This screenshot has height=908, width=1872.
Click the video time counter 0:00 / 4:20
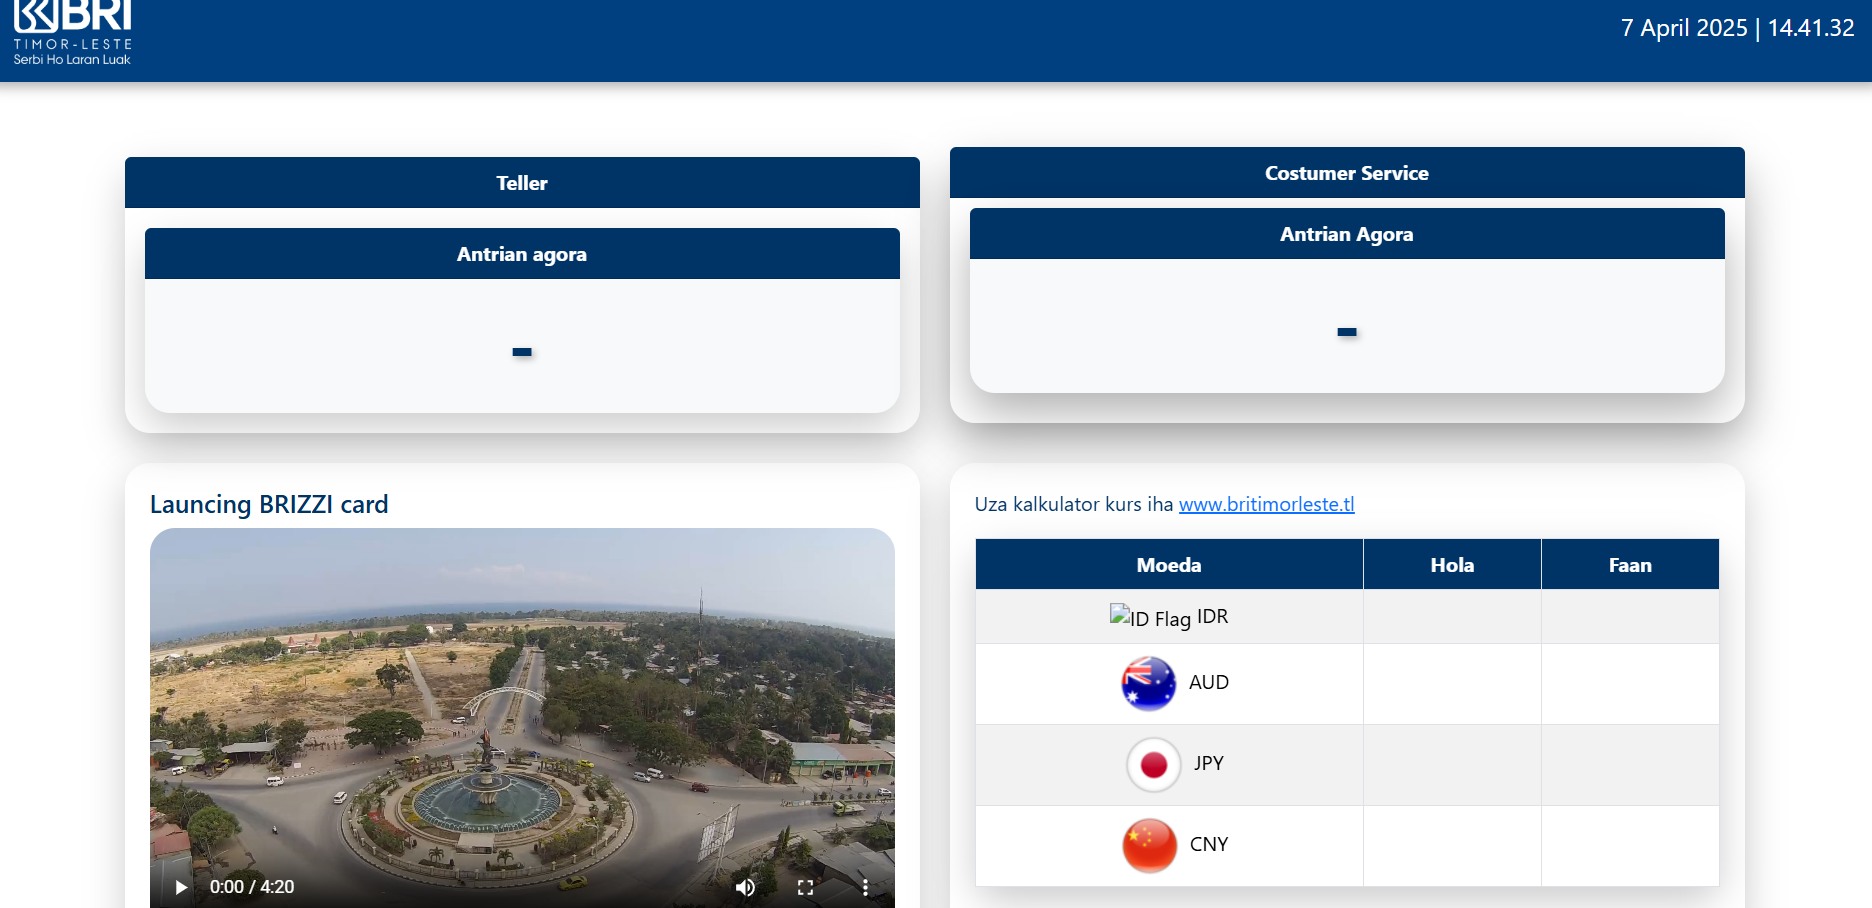(x=252, y=887)
